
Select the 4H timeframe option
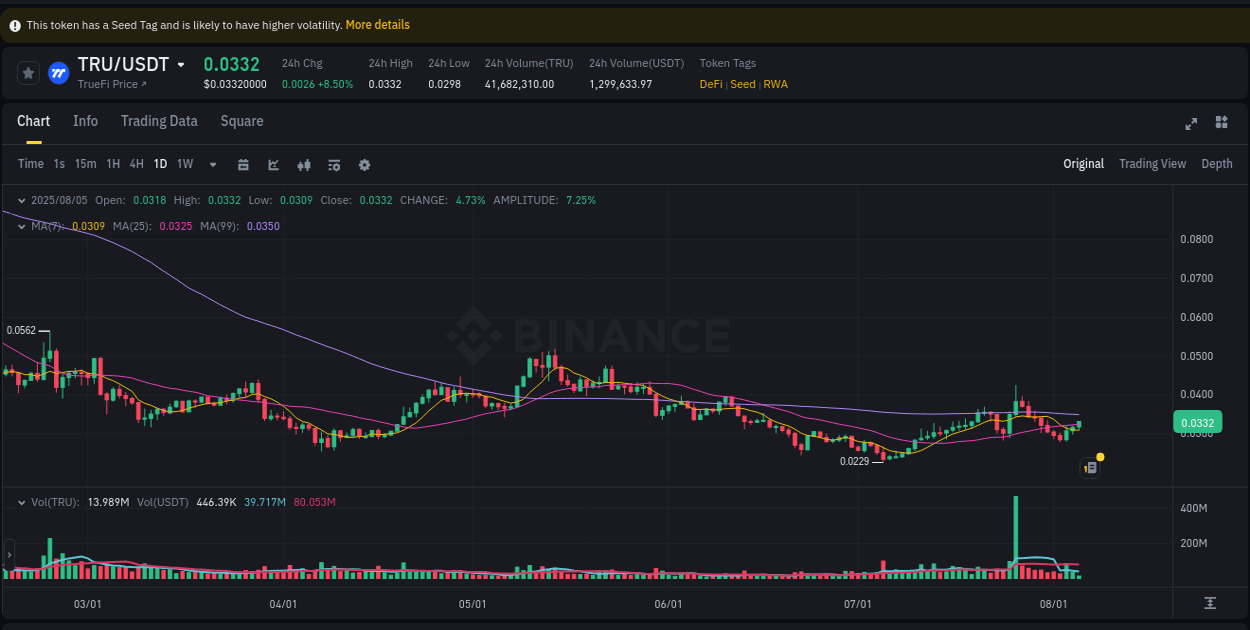coord(136,164)
